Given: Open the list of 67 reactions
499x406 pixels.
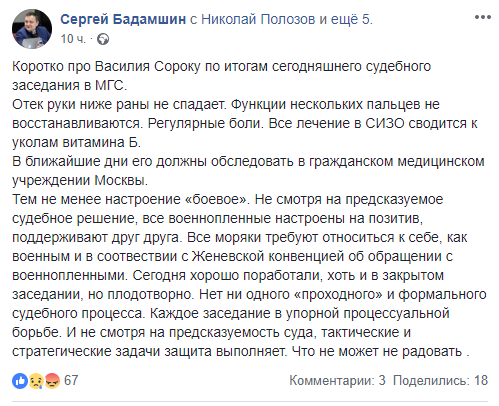Looking at the screenshot, I should (71, 380).
